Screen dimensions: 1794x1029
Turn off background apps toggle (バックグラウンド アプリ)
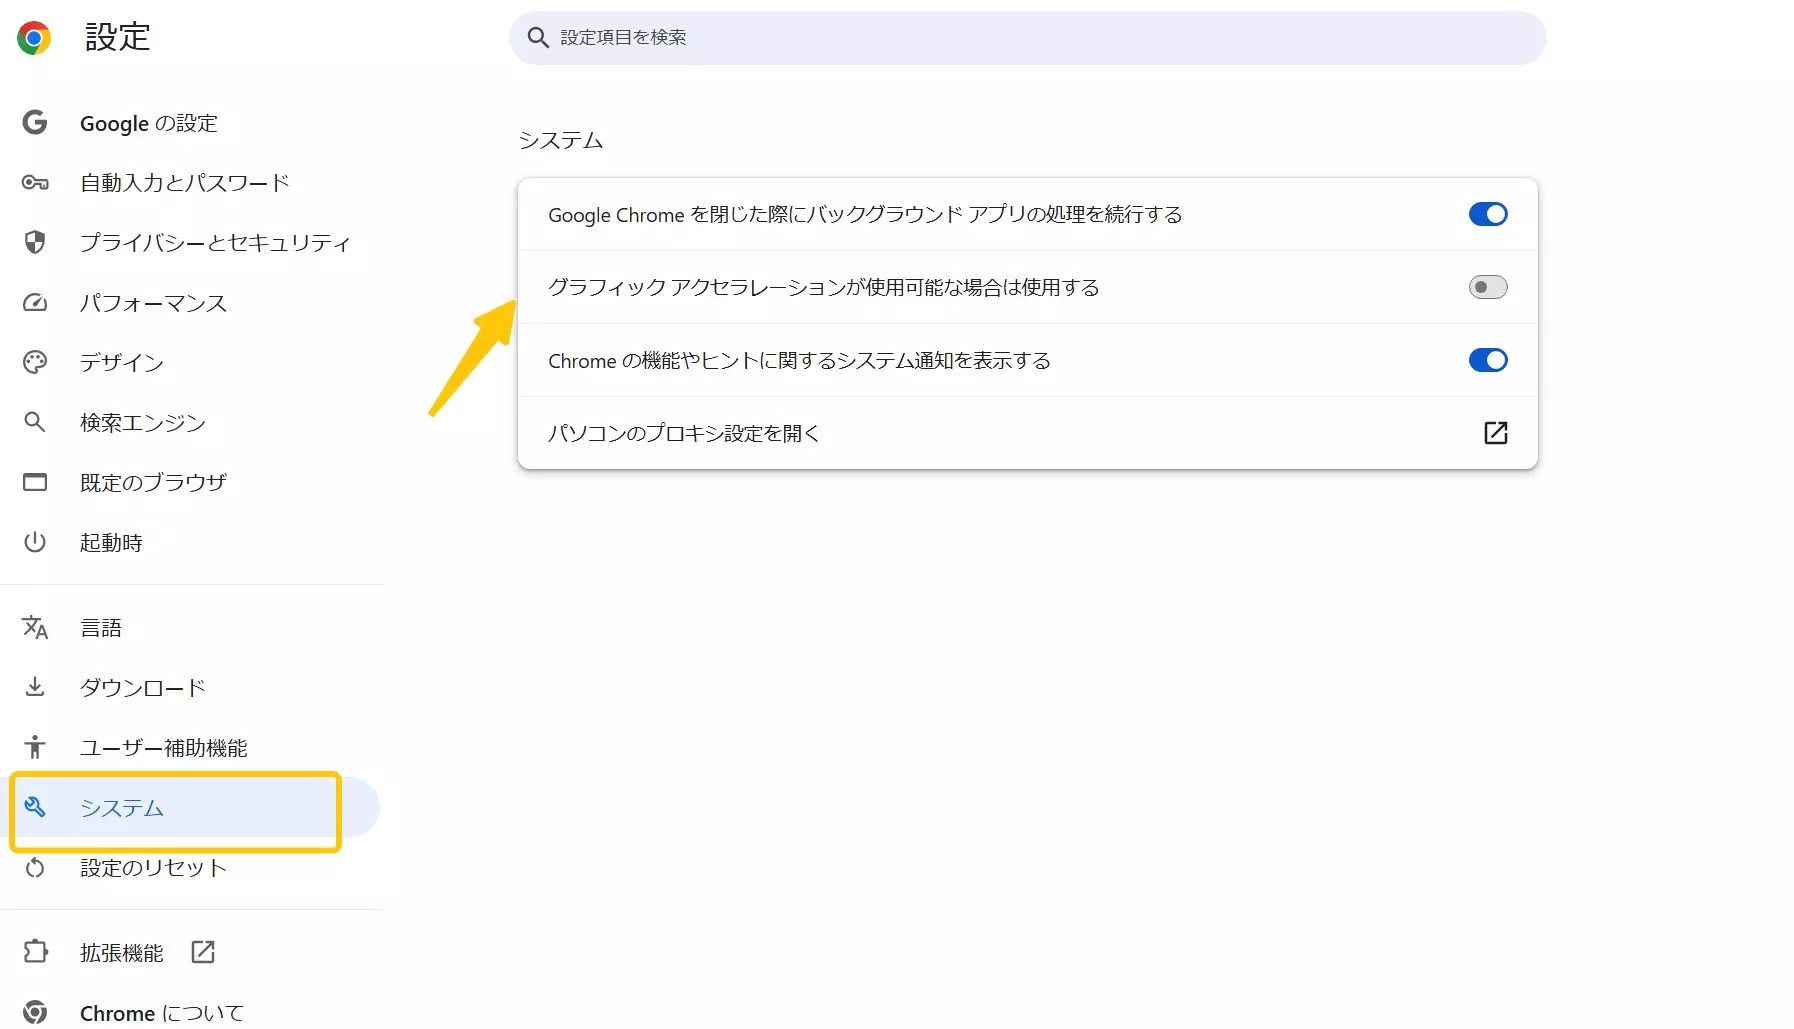click(x=1488, y=214)
